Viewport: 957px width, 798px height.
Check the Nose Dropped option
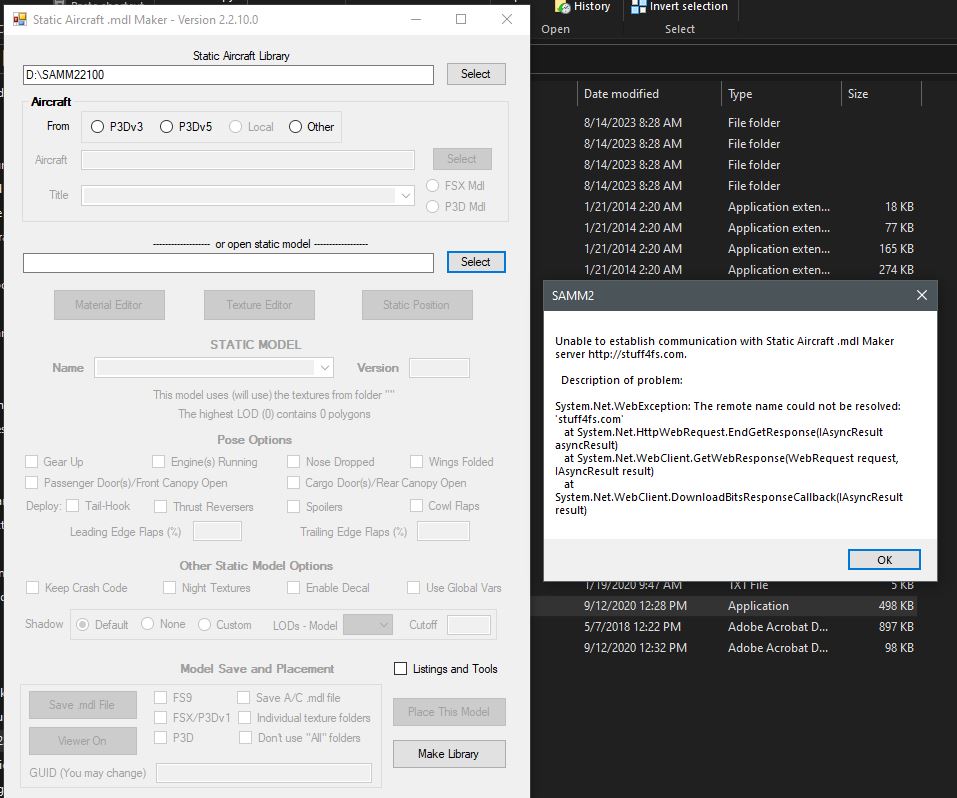tap(294, 462)
